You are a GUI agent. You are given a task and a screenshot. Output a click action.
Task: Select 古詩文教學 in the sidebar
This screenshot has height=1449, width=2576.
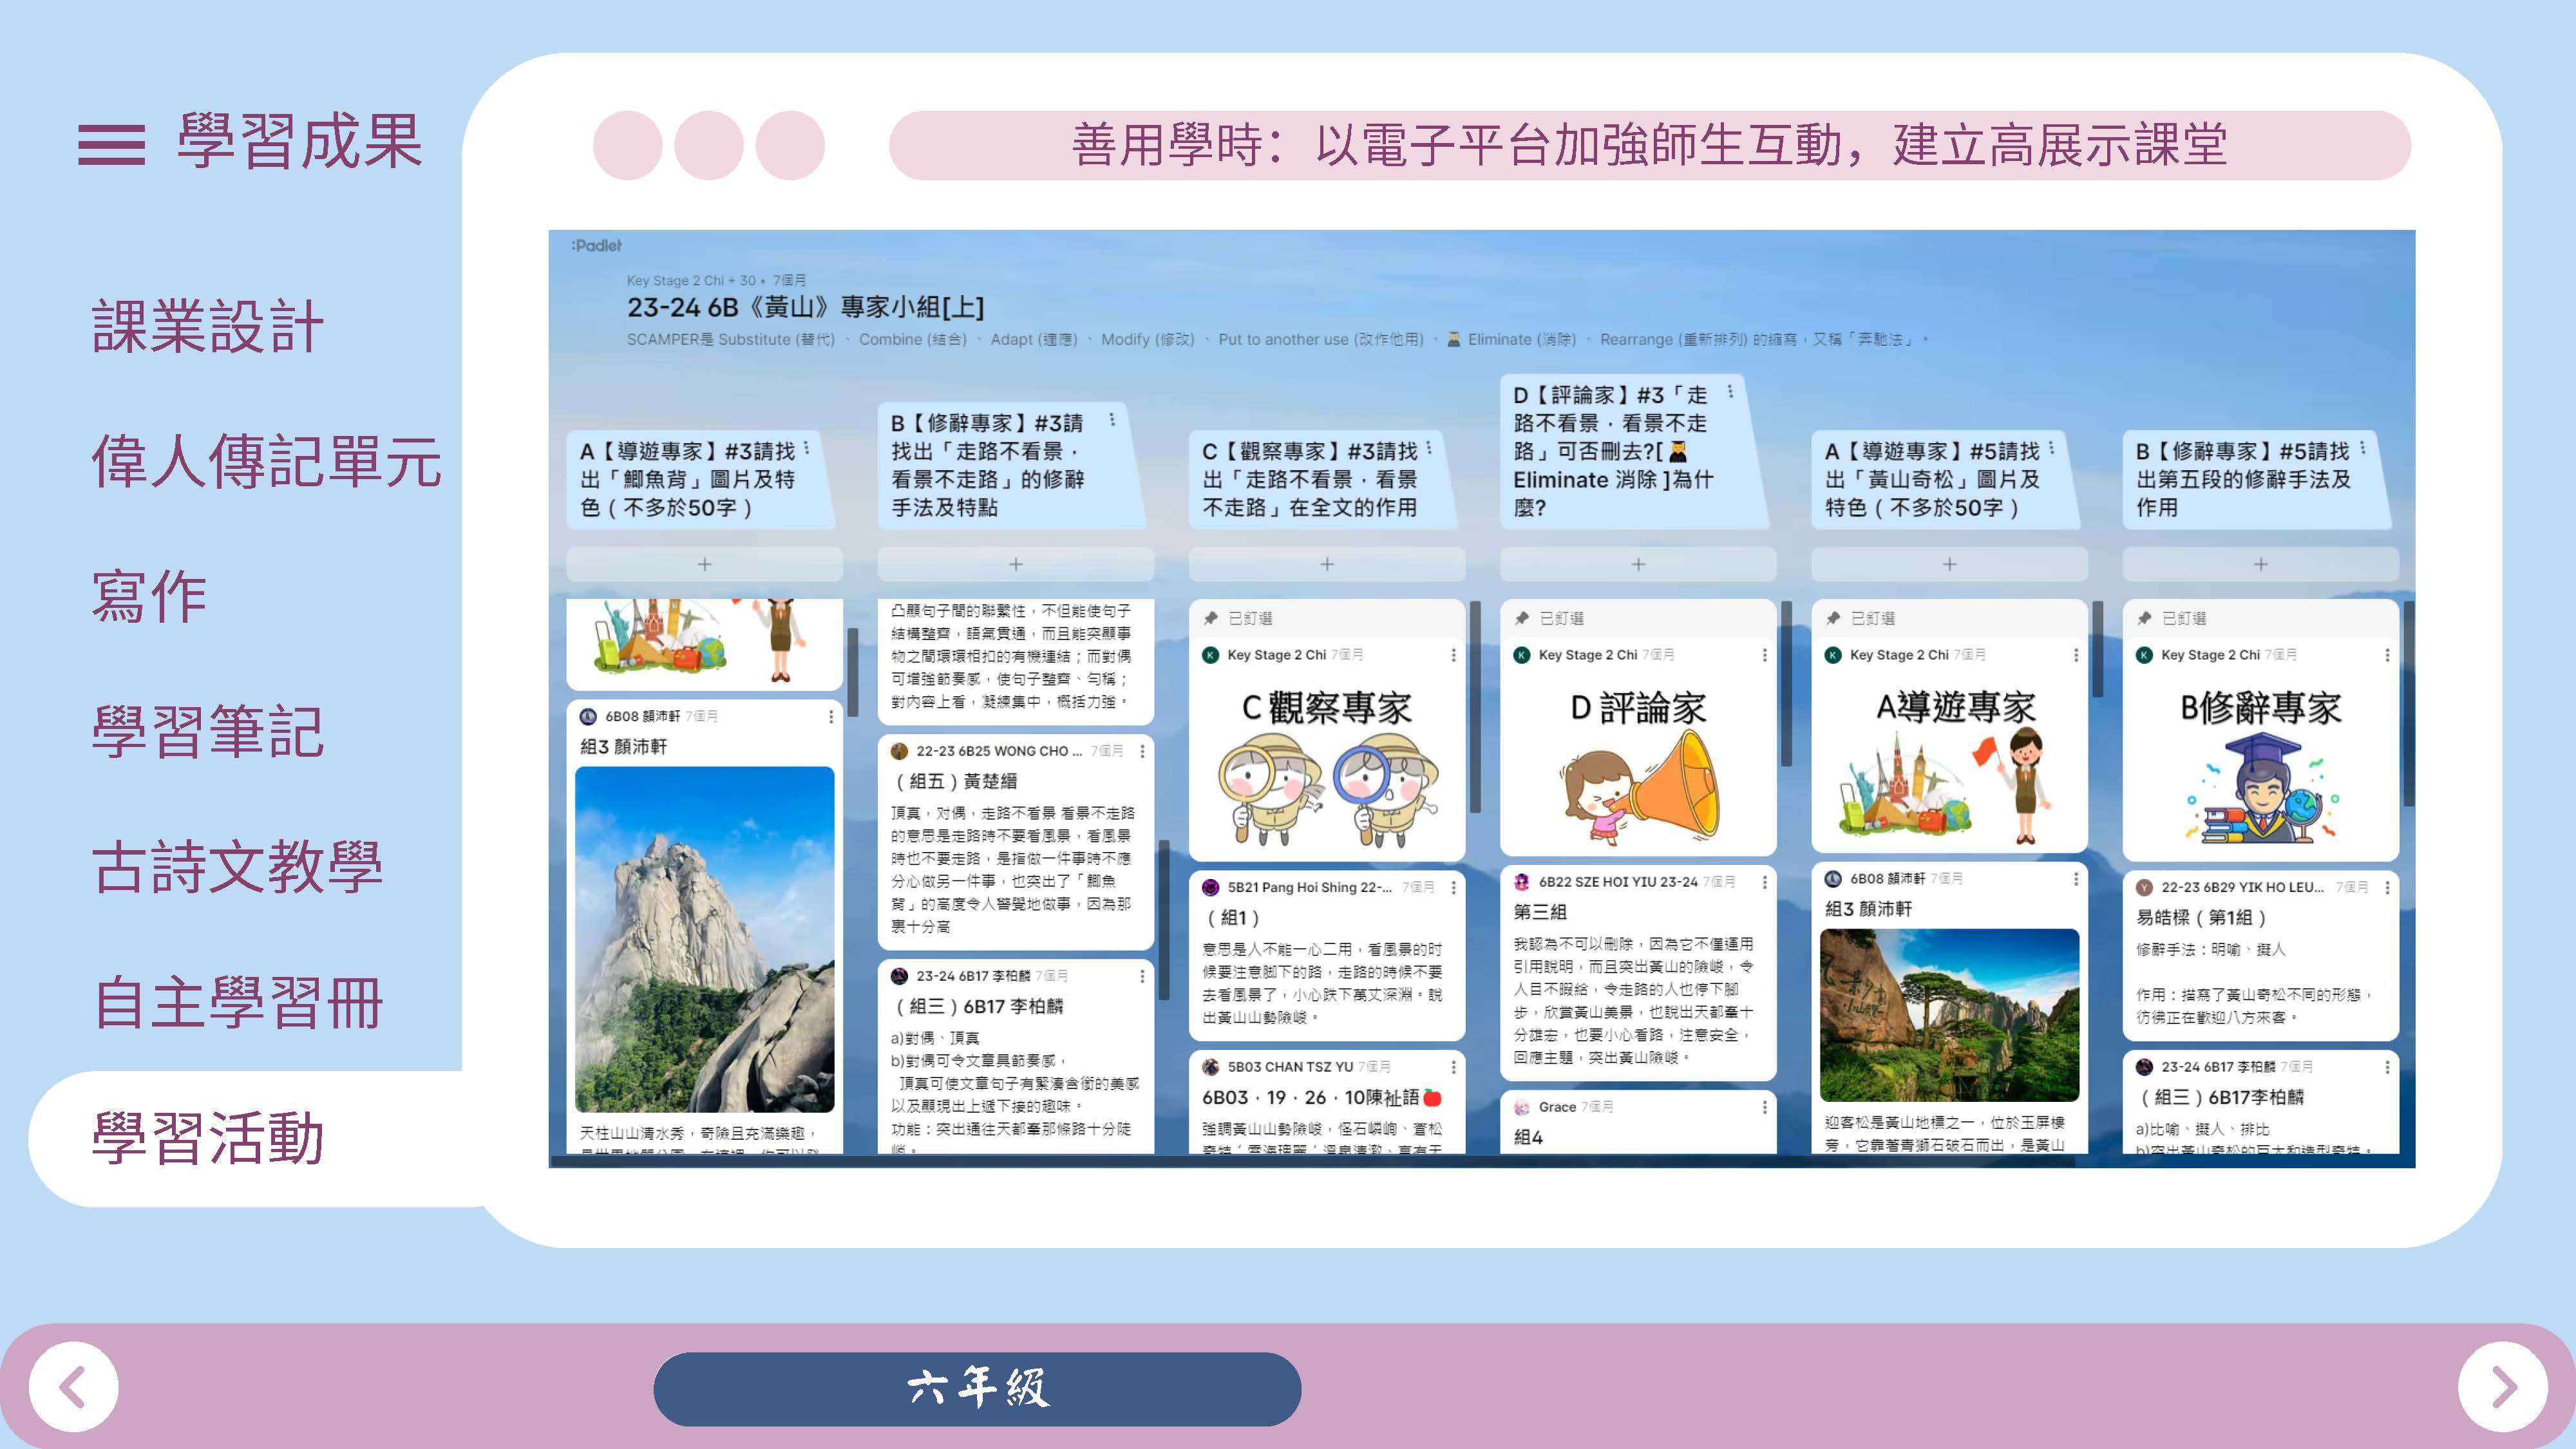(x=237, y=866)
